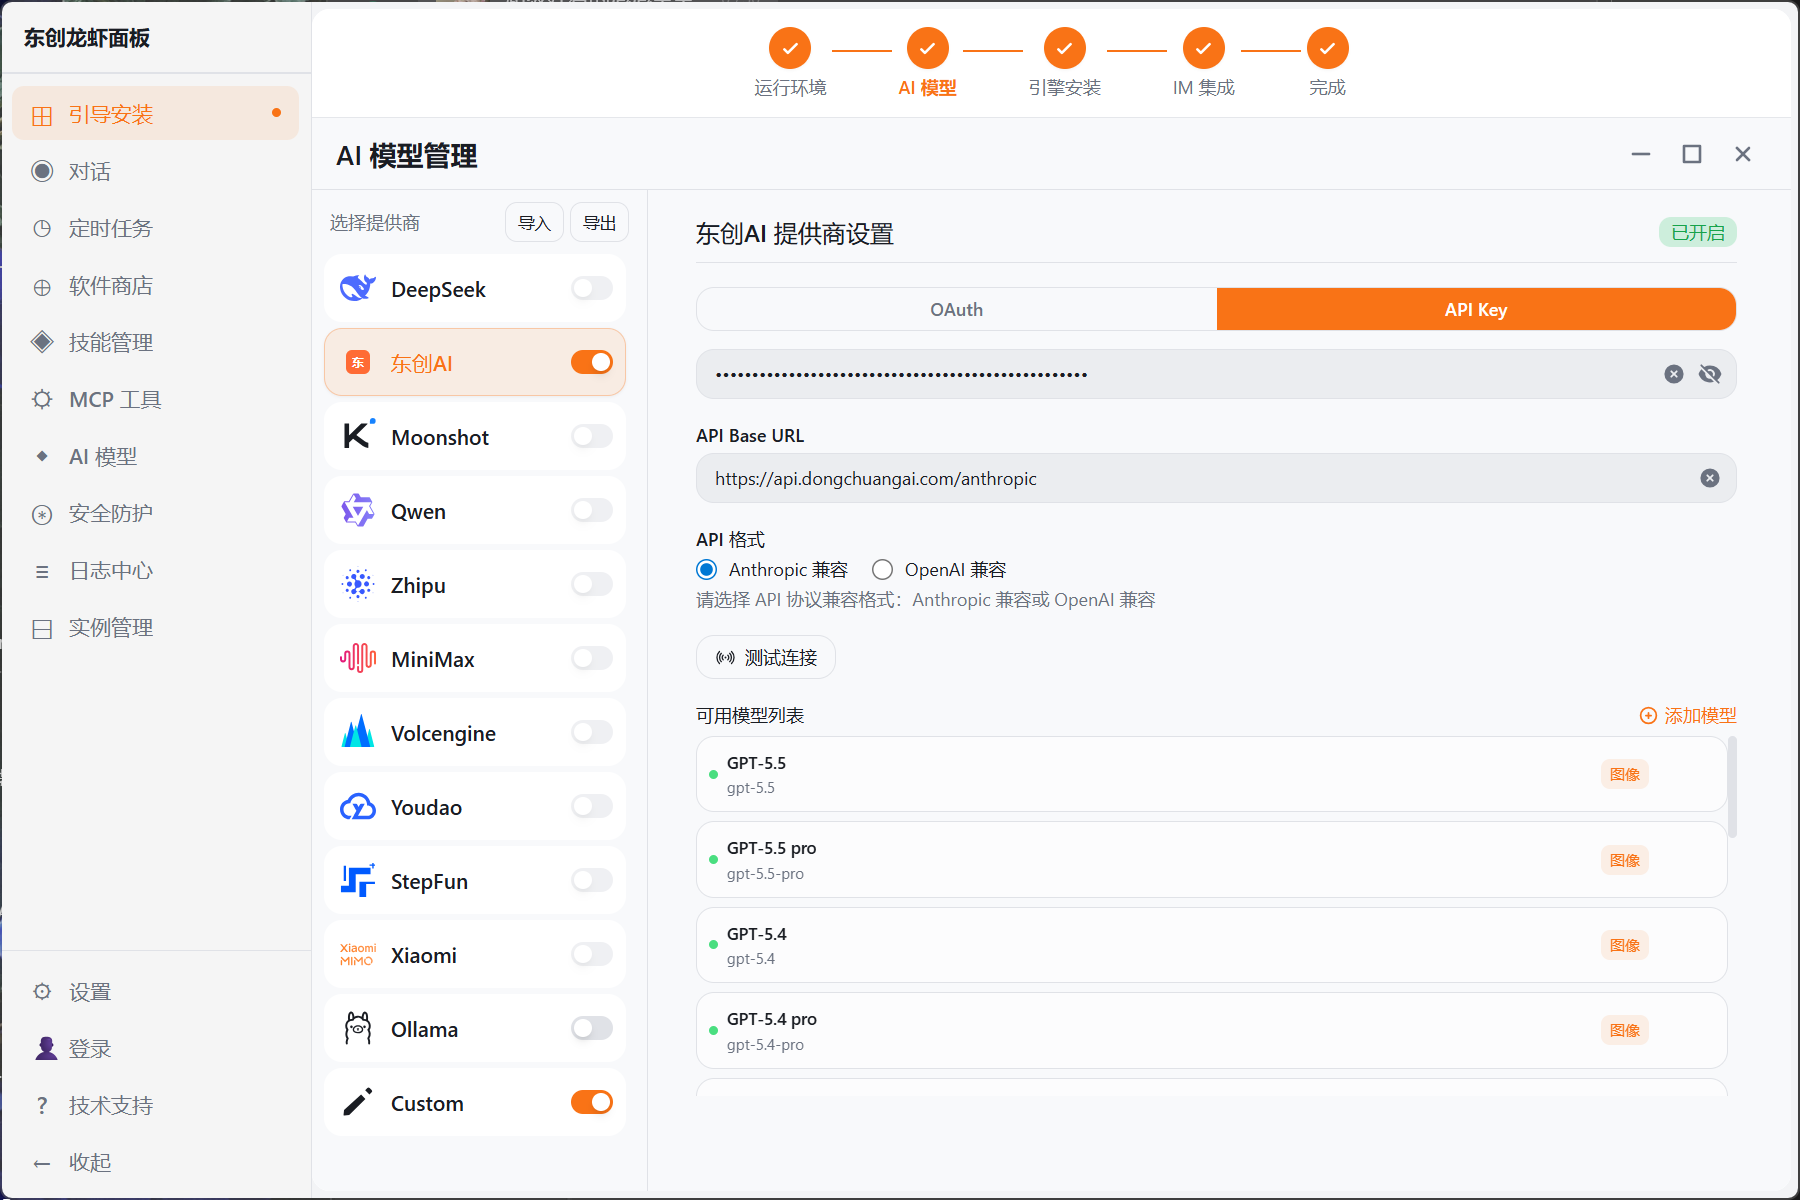Image resolution: width=1800 pixels, height=1200 pixels.
Task: Click the 安全防护 shield sidebar icon
Action: [x=42, y=515]
